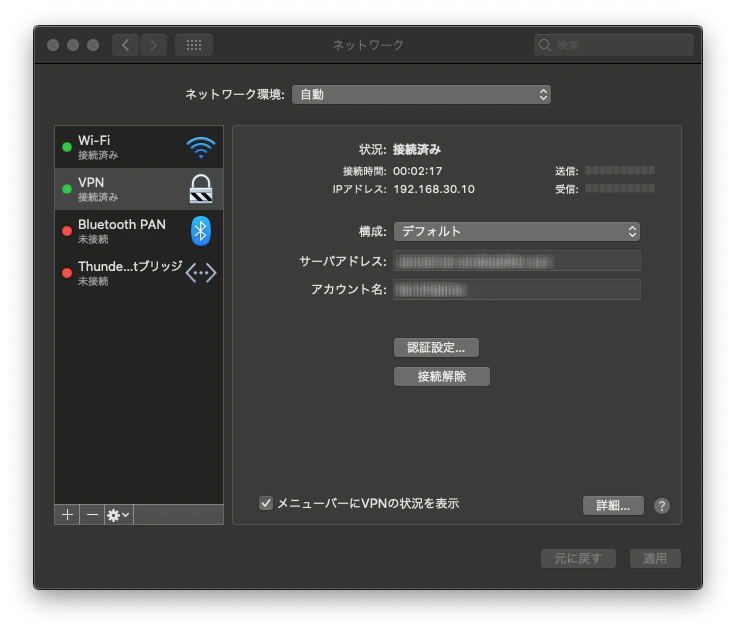Click the Thunderbolt bridge red status dot
The image size is (736, 631).
67,273
